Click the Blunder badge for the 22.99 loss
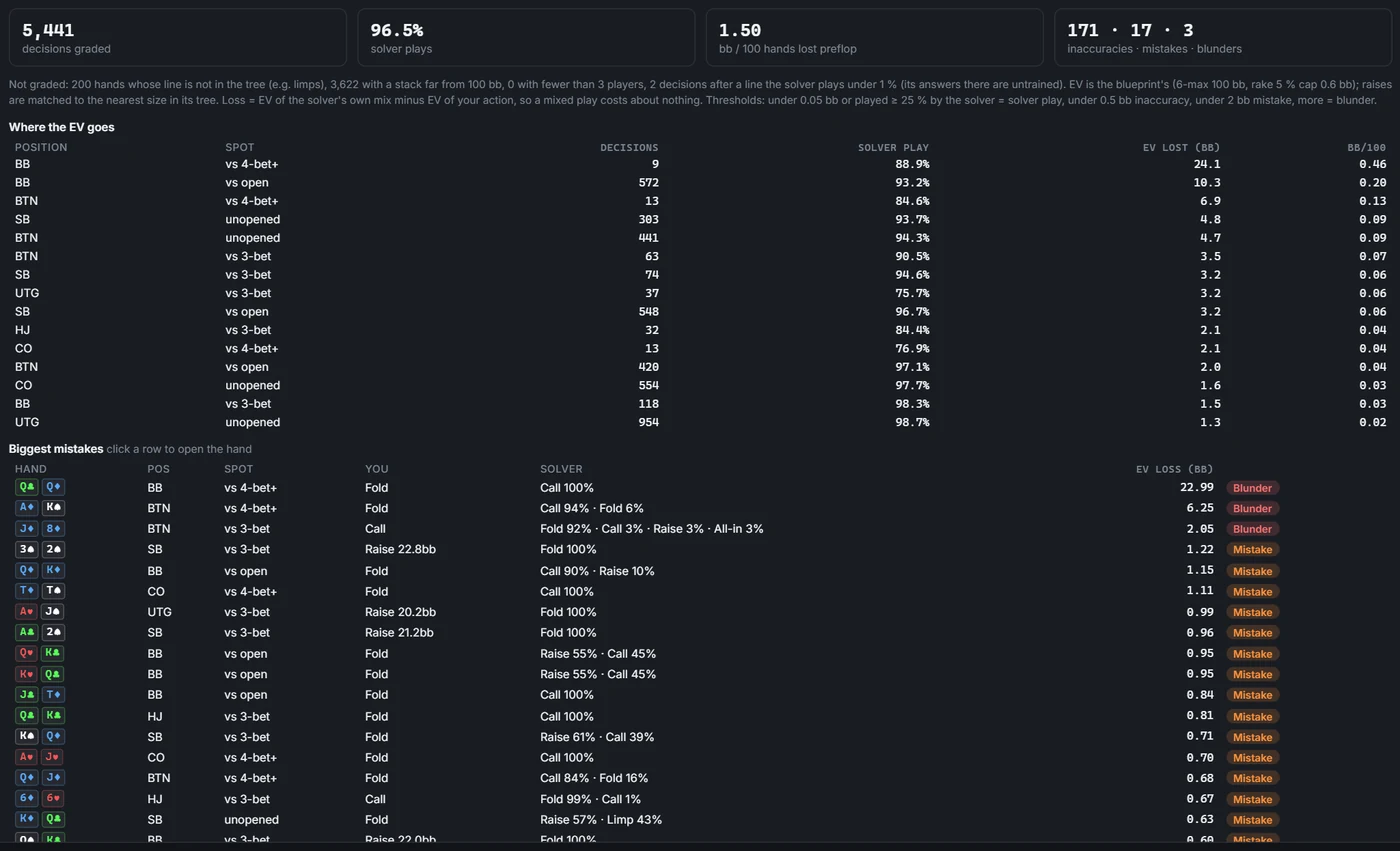The height and width of the screenshot is (851, 1400). pos(1252,488)
